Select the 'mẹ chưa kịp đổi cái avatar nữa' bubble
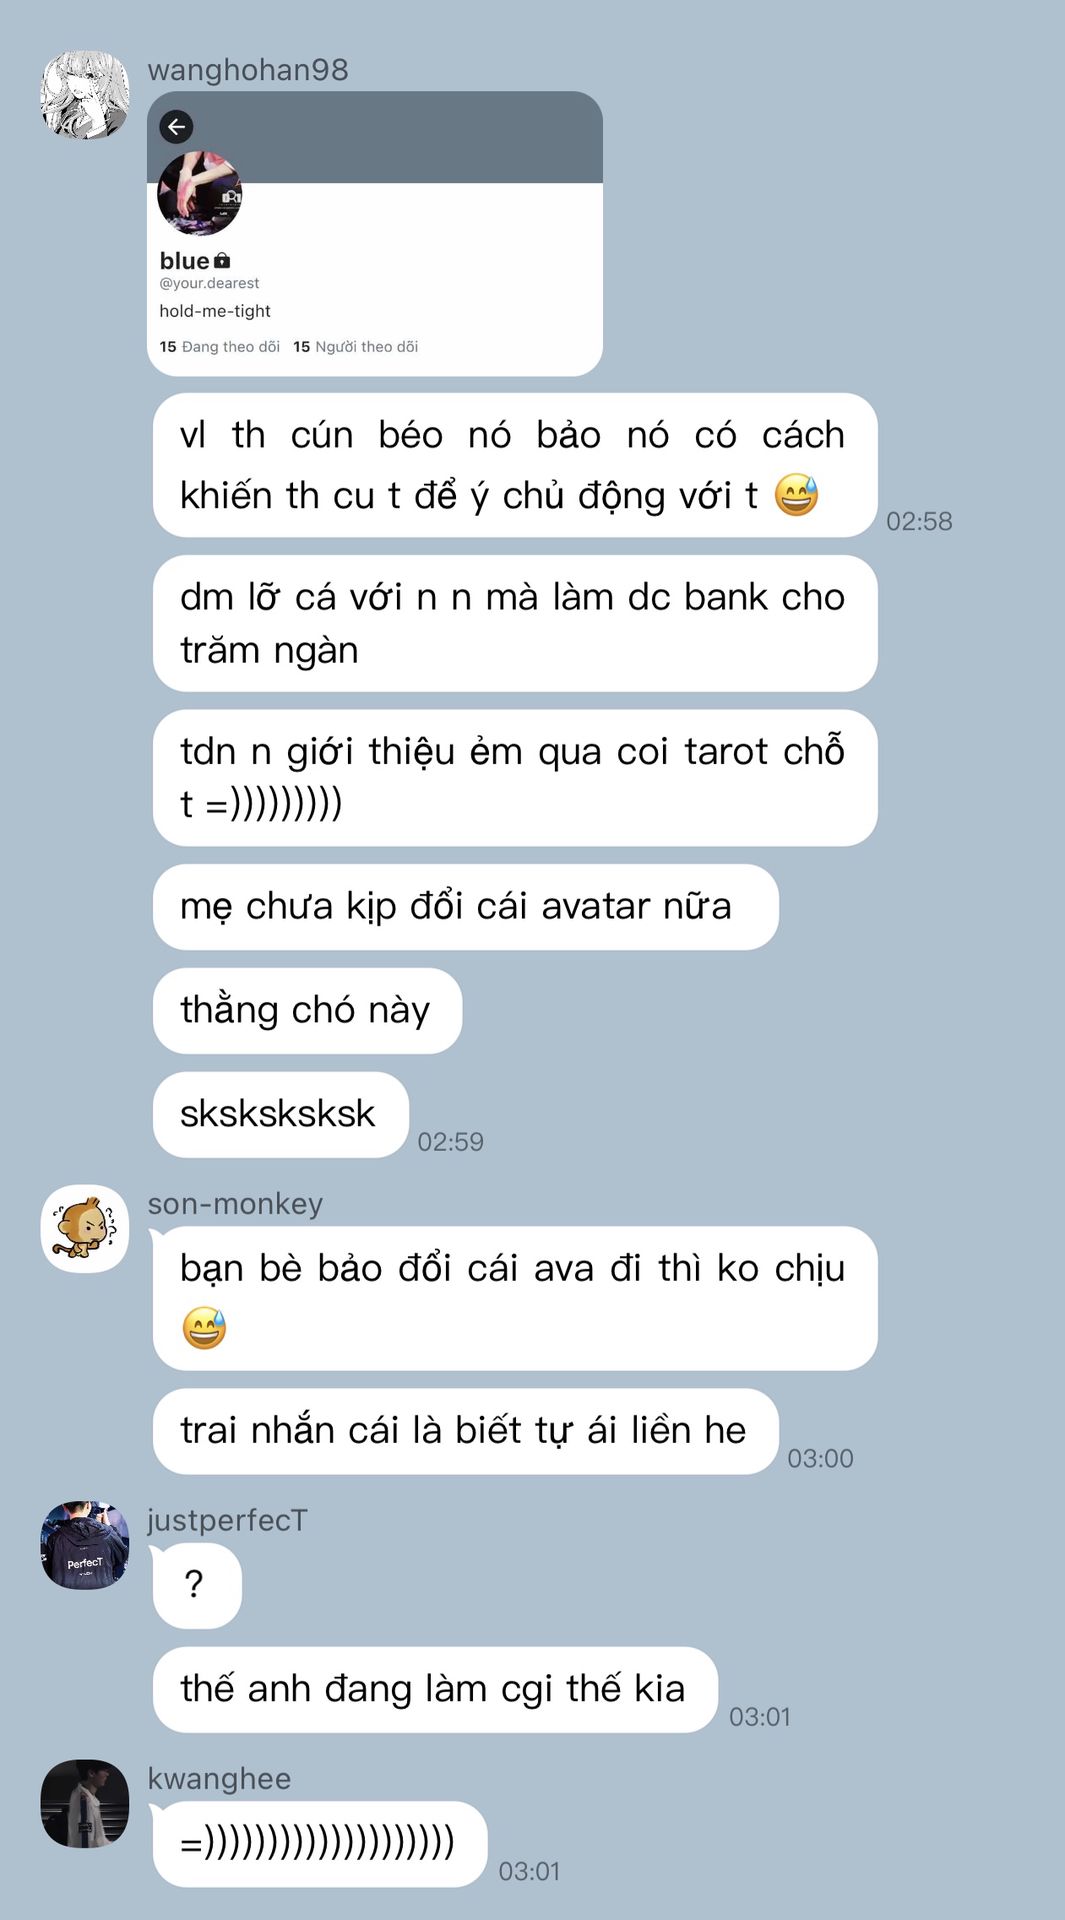Image resolution: width=1065 pixels, height=1920 pixels. click(465, 907)
